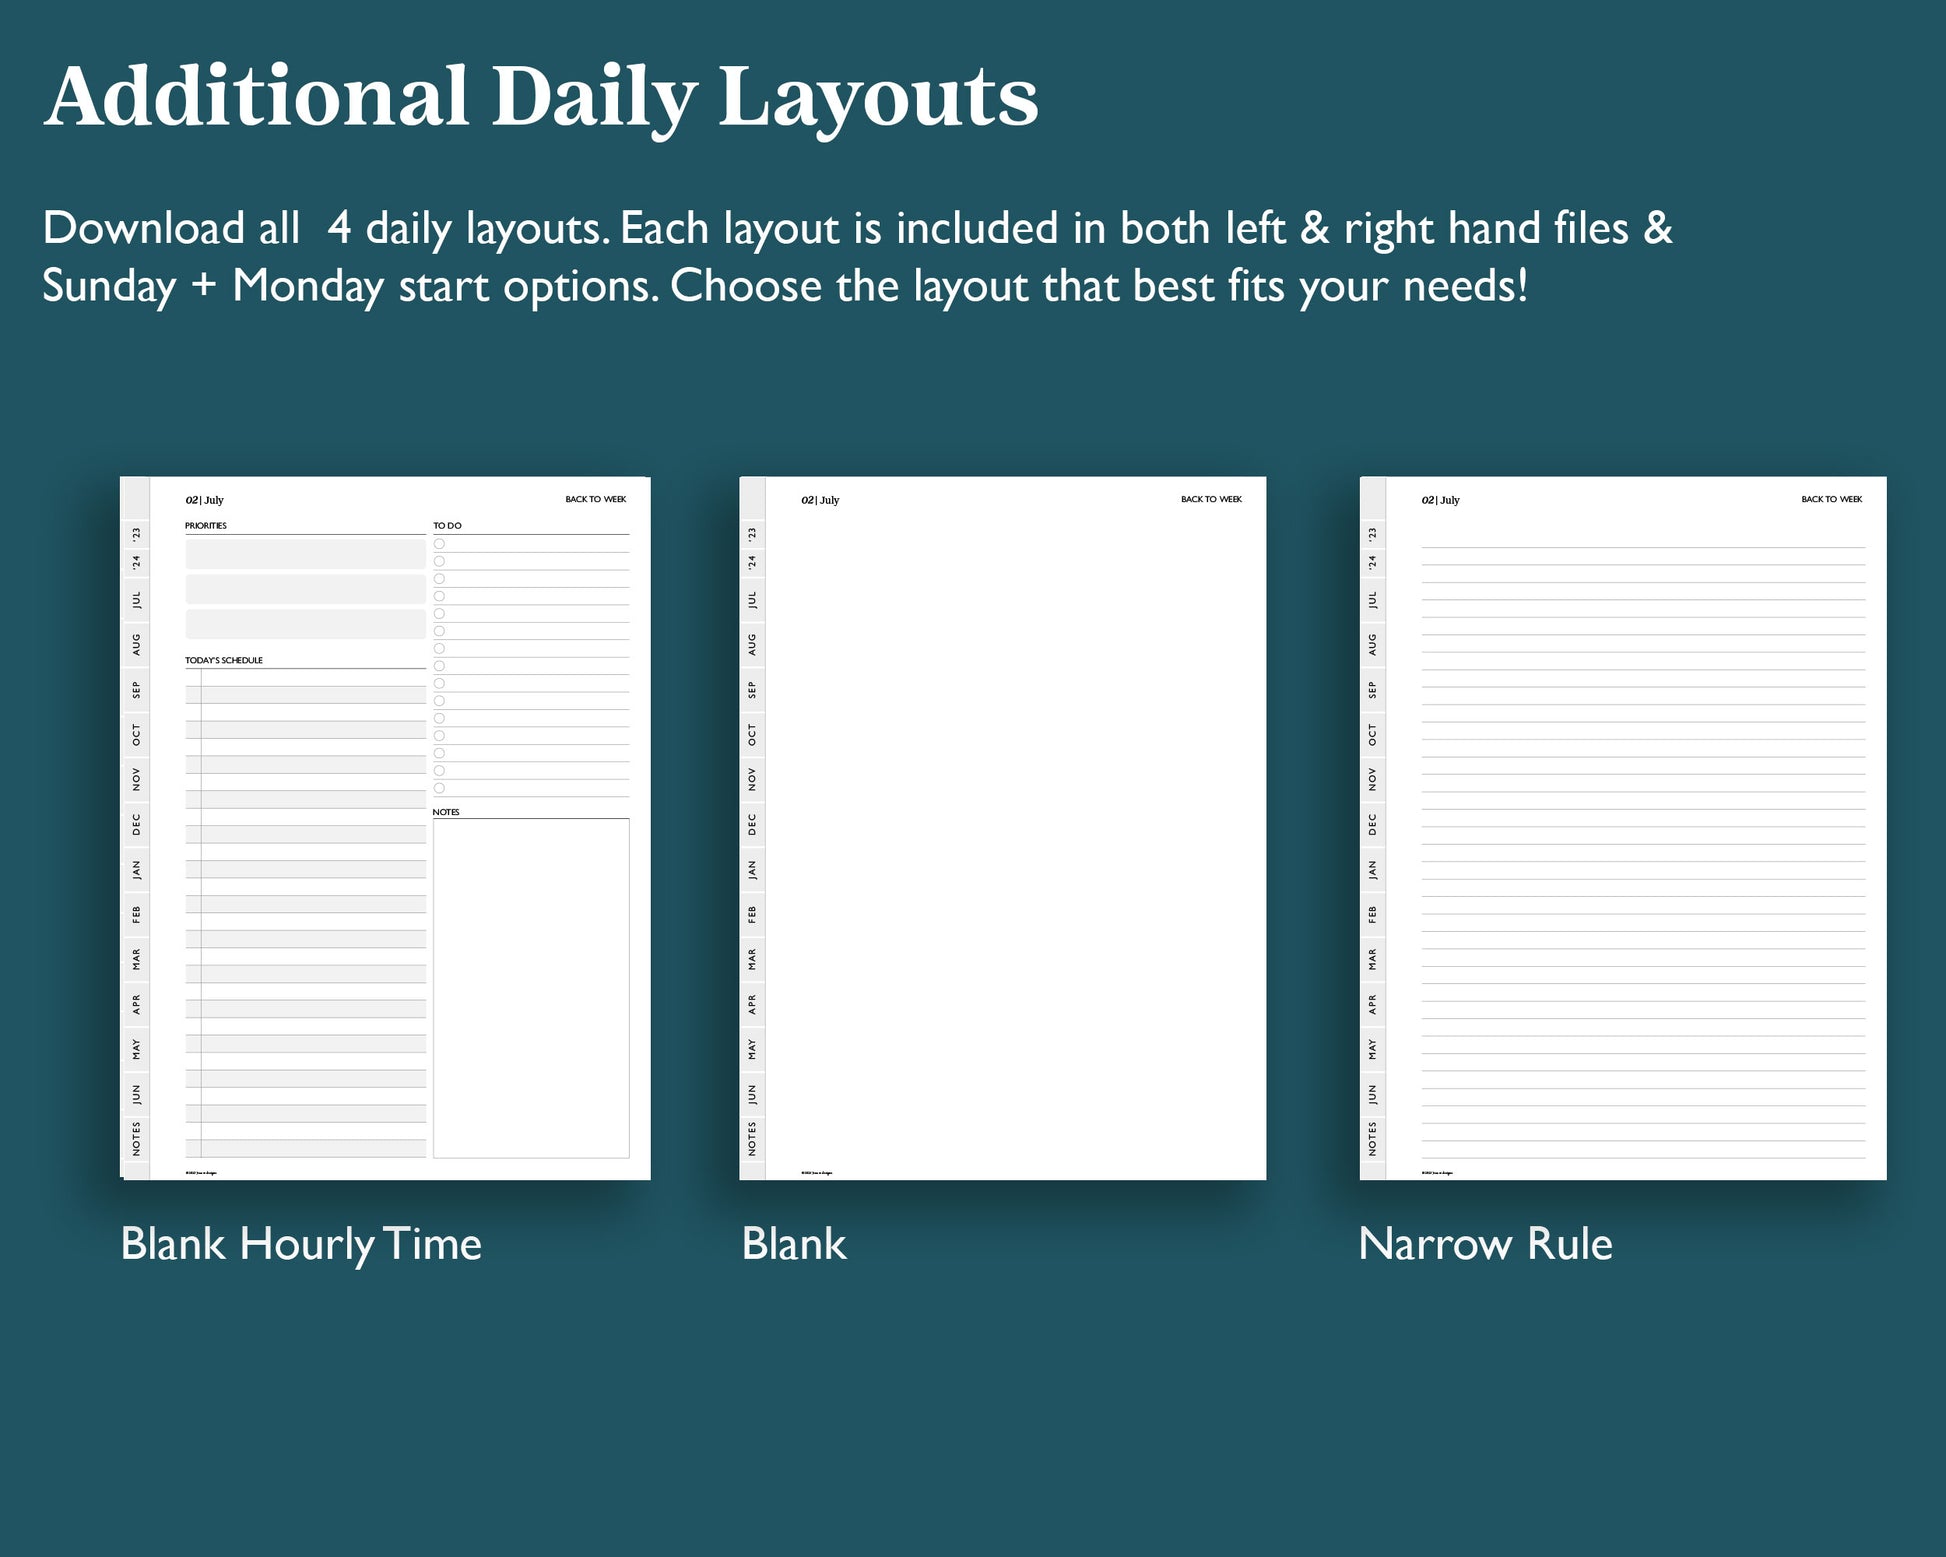This screenshot has height=1557, width=1946.
Task: Click the '02 | July' date on Blank Hourly Time page
Action: pyautogui.click(x=205, y=500)
